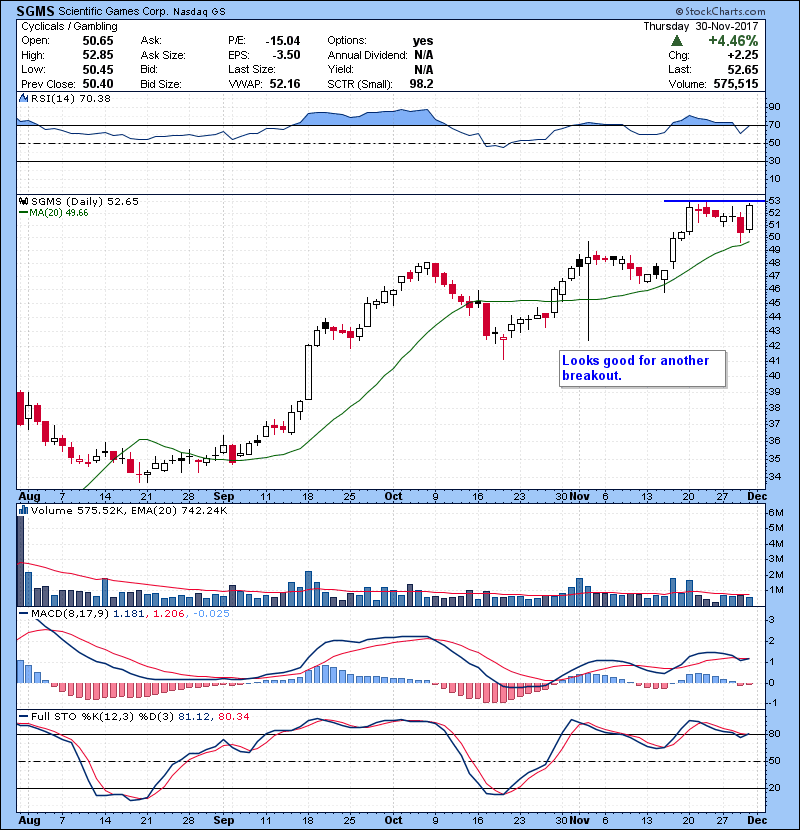Click the Dec label on the bottom date axis
Screen dimensions: 800x830
(757, 820)
